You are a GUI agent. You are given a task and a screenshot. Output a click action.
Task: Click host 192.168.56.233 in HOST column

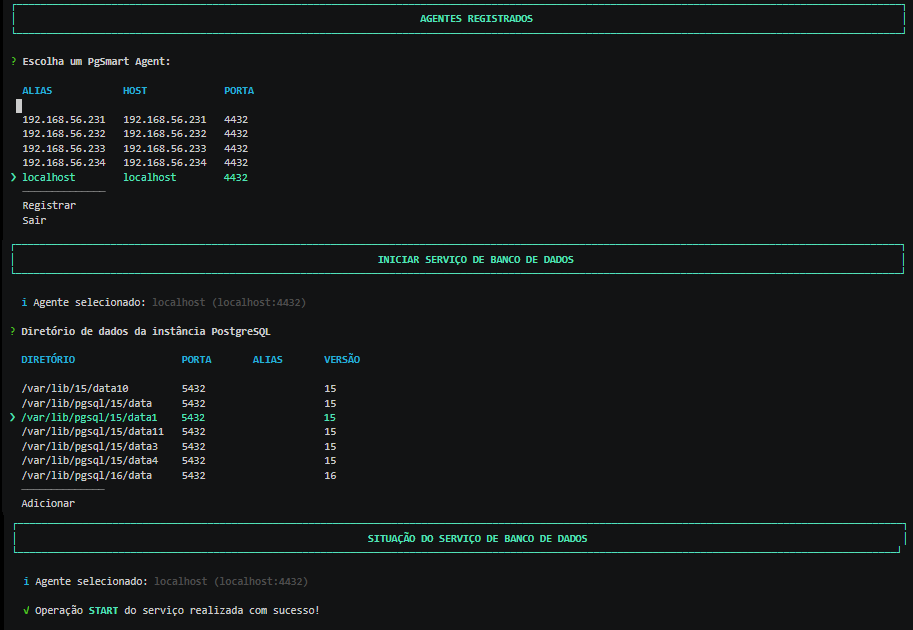pyautogui.click(x=165, y=148)
